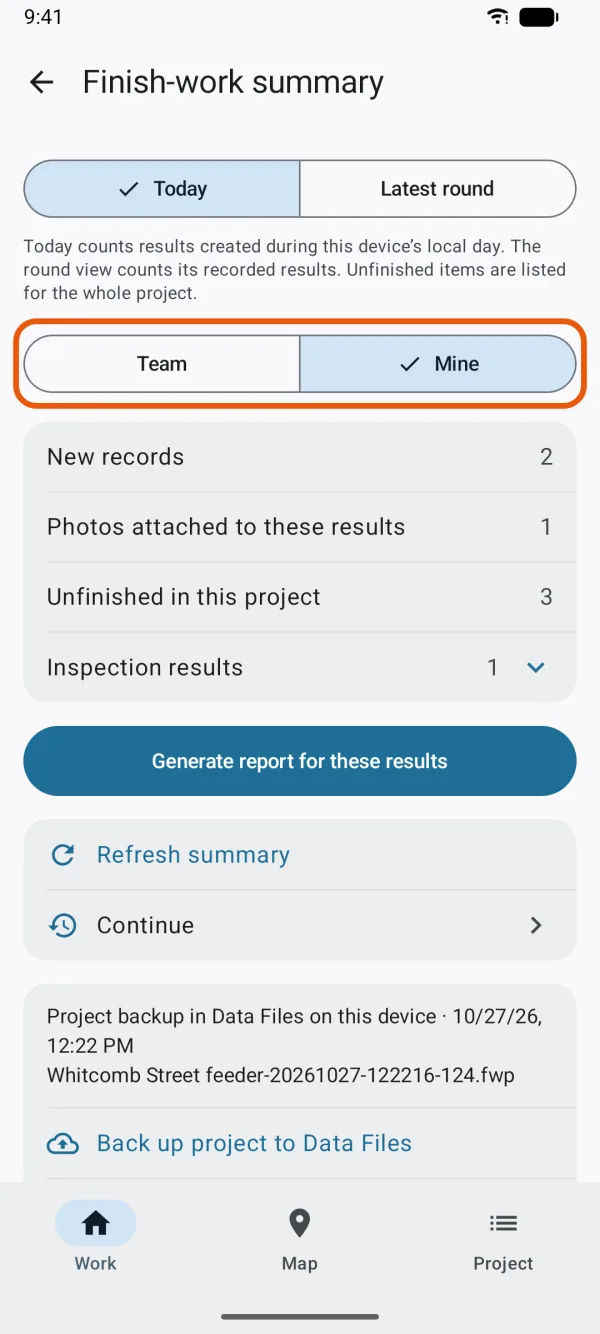
Task: Go to the Project tab label
Action: [x=503, y=1263]
